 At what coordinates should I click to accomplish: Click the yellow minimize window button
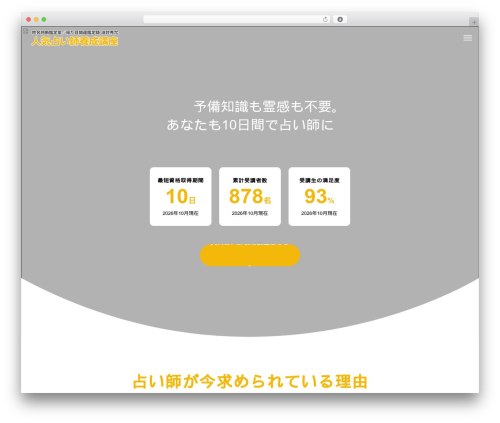click(36, 20)
